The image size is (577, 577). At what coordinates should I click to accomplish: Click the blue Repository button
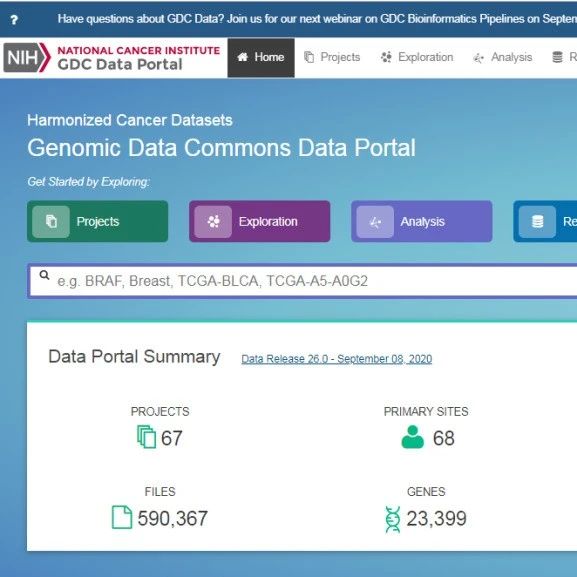pos(545,221)
